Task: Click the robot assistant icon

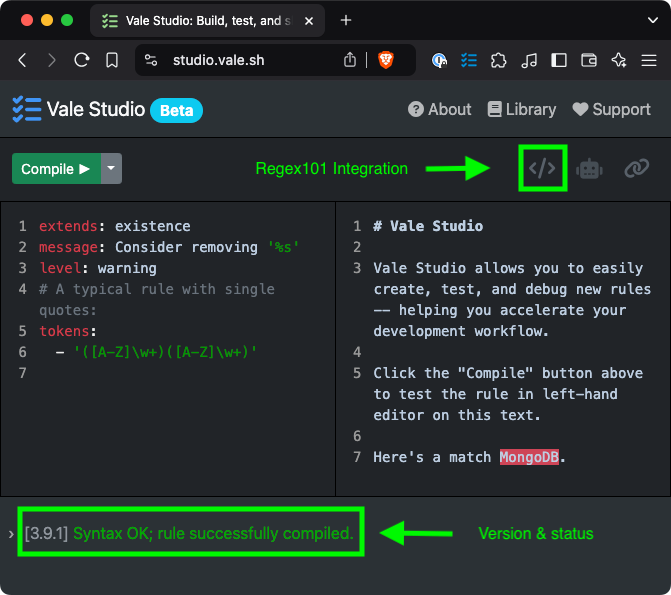Action: click(x=589, y=169)
